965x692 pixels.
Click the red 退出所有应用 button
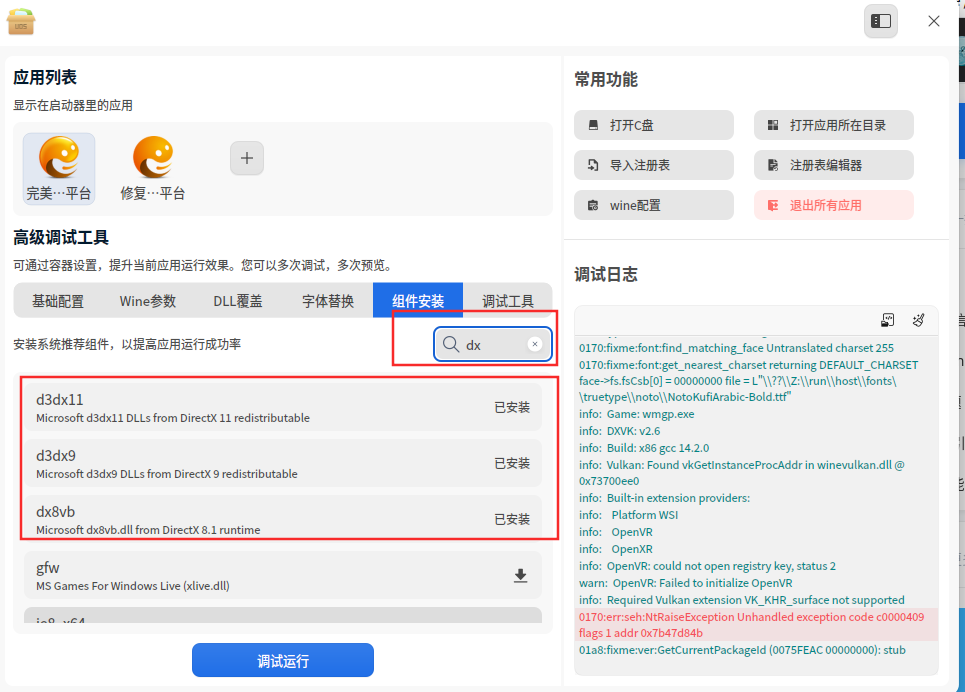[x=833, y=205]
